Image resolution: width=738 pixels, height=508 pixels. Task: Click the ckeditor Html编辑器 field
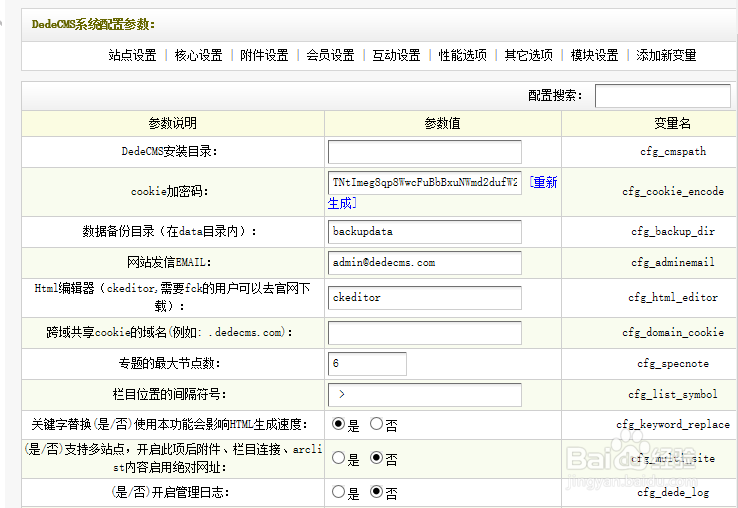point(425,298)
